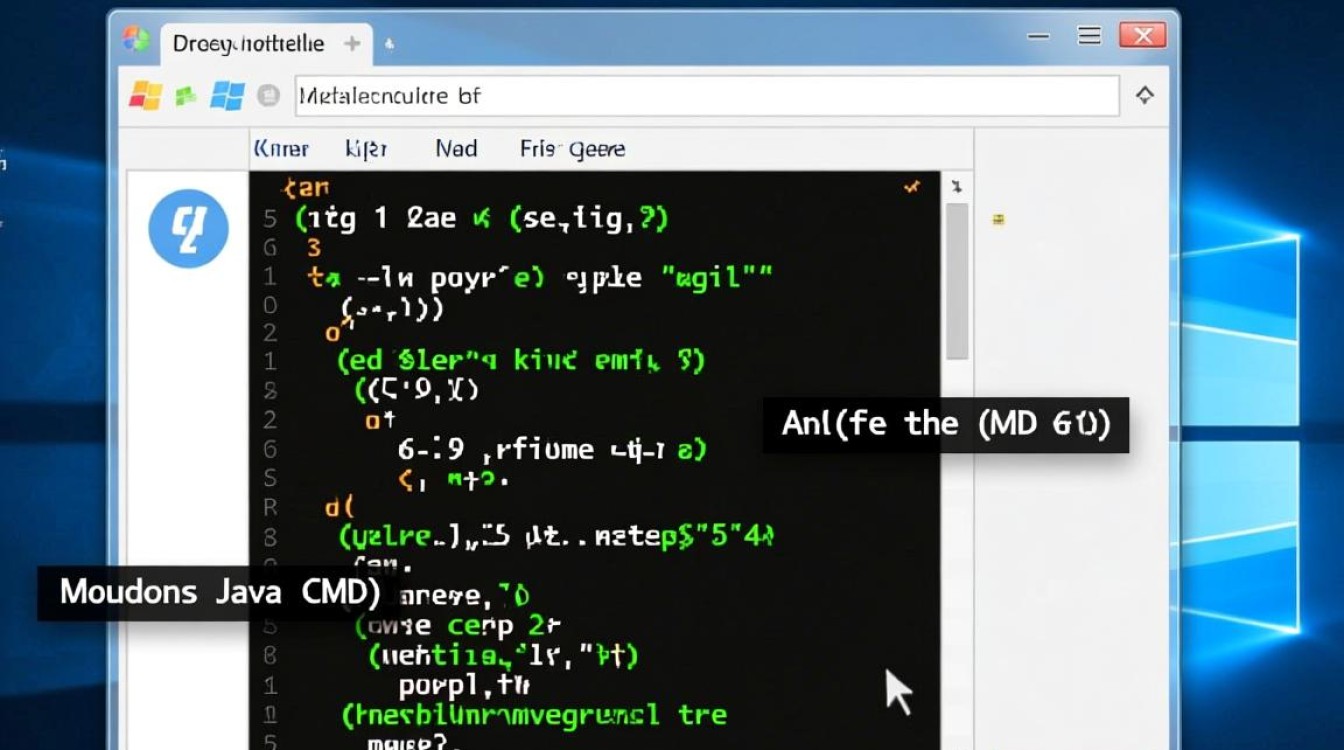Click the small pin icon above the scrollbar
This screenshot has height=750, width=1344.
pyautogui.click(x=956, y=187)
